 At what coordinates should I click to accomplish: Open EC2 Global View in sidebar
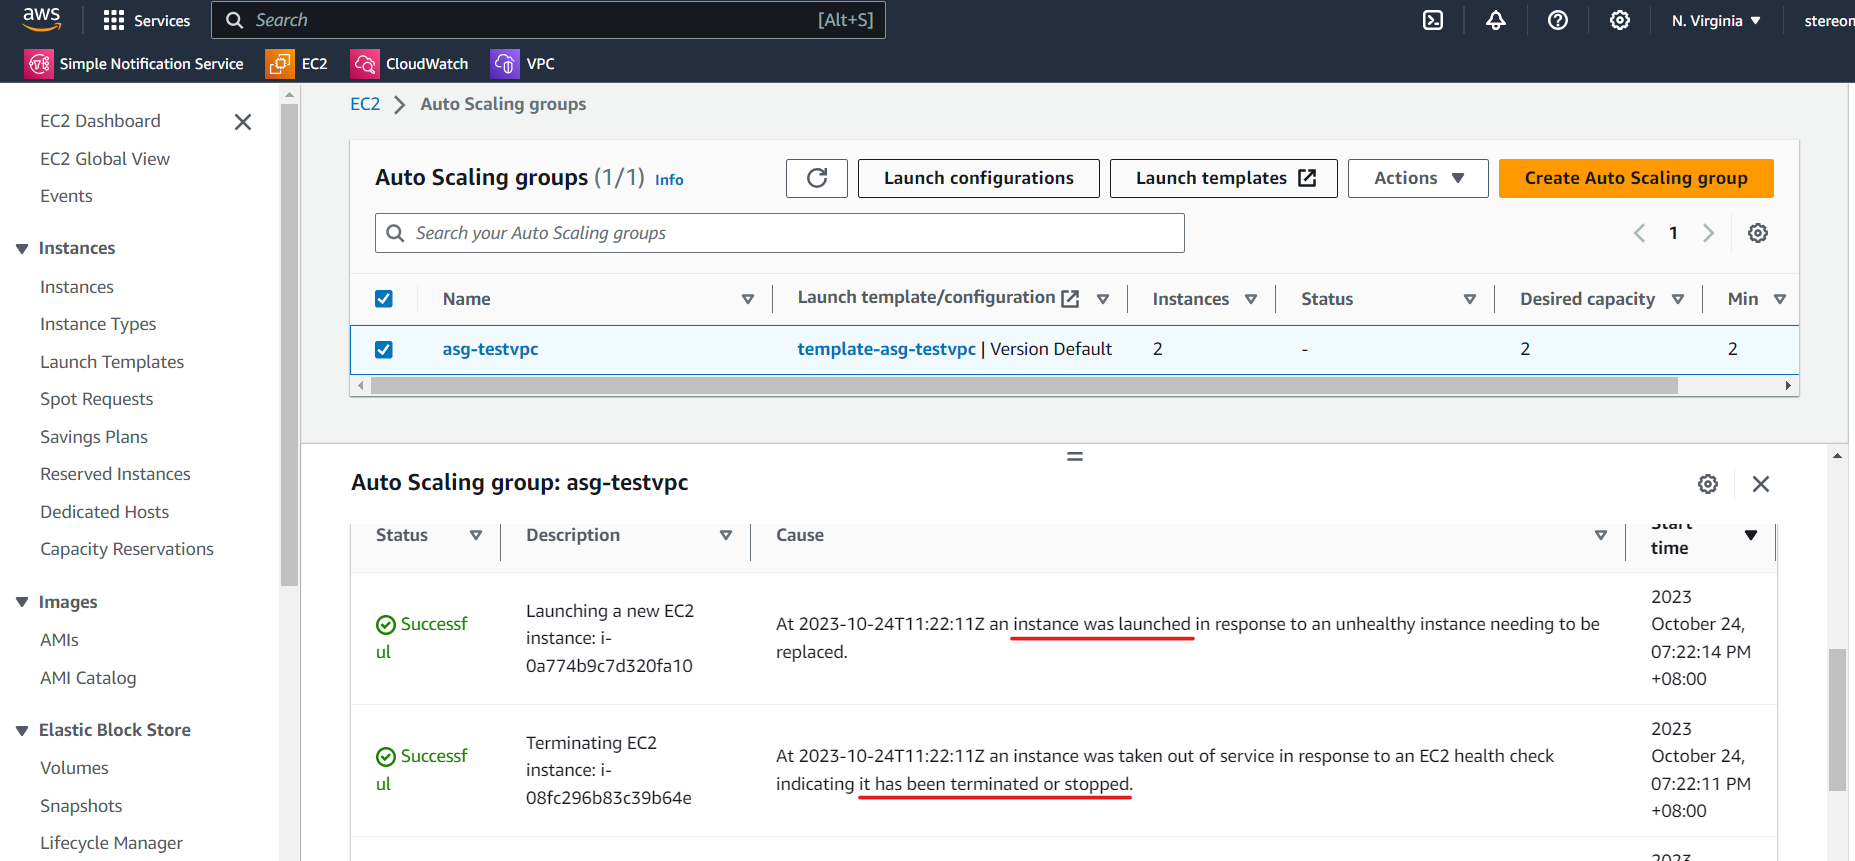pyautogui.click(x=105, y=159)
